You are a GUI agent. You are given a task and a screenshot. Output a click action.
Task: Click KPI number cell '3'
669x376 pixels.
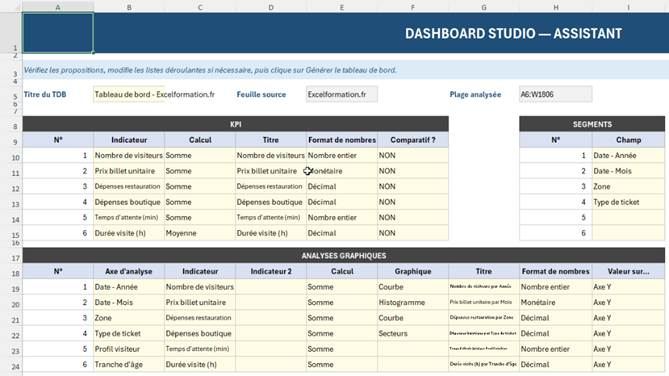coord(58,187)
